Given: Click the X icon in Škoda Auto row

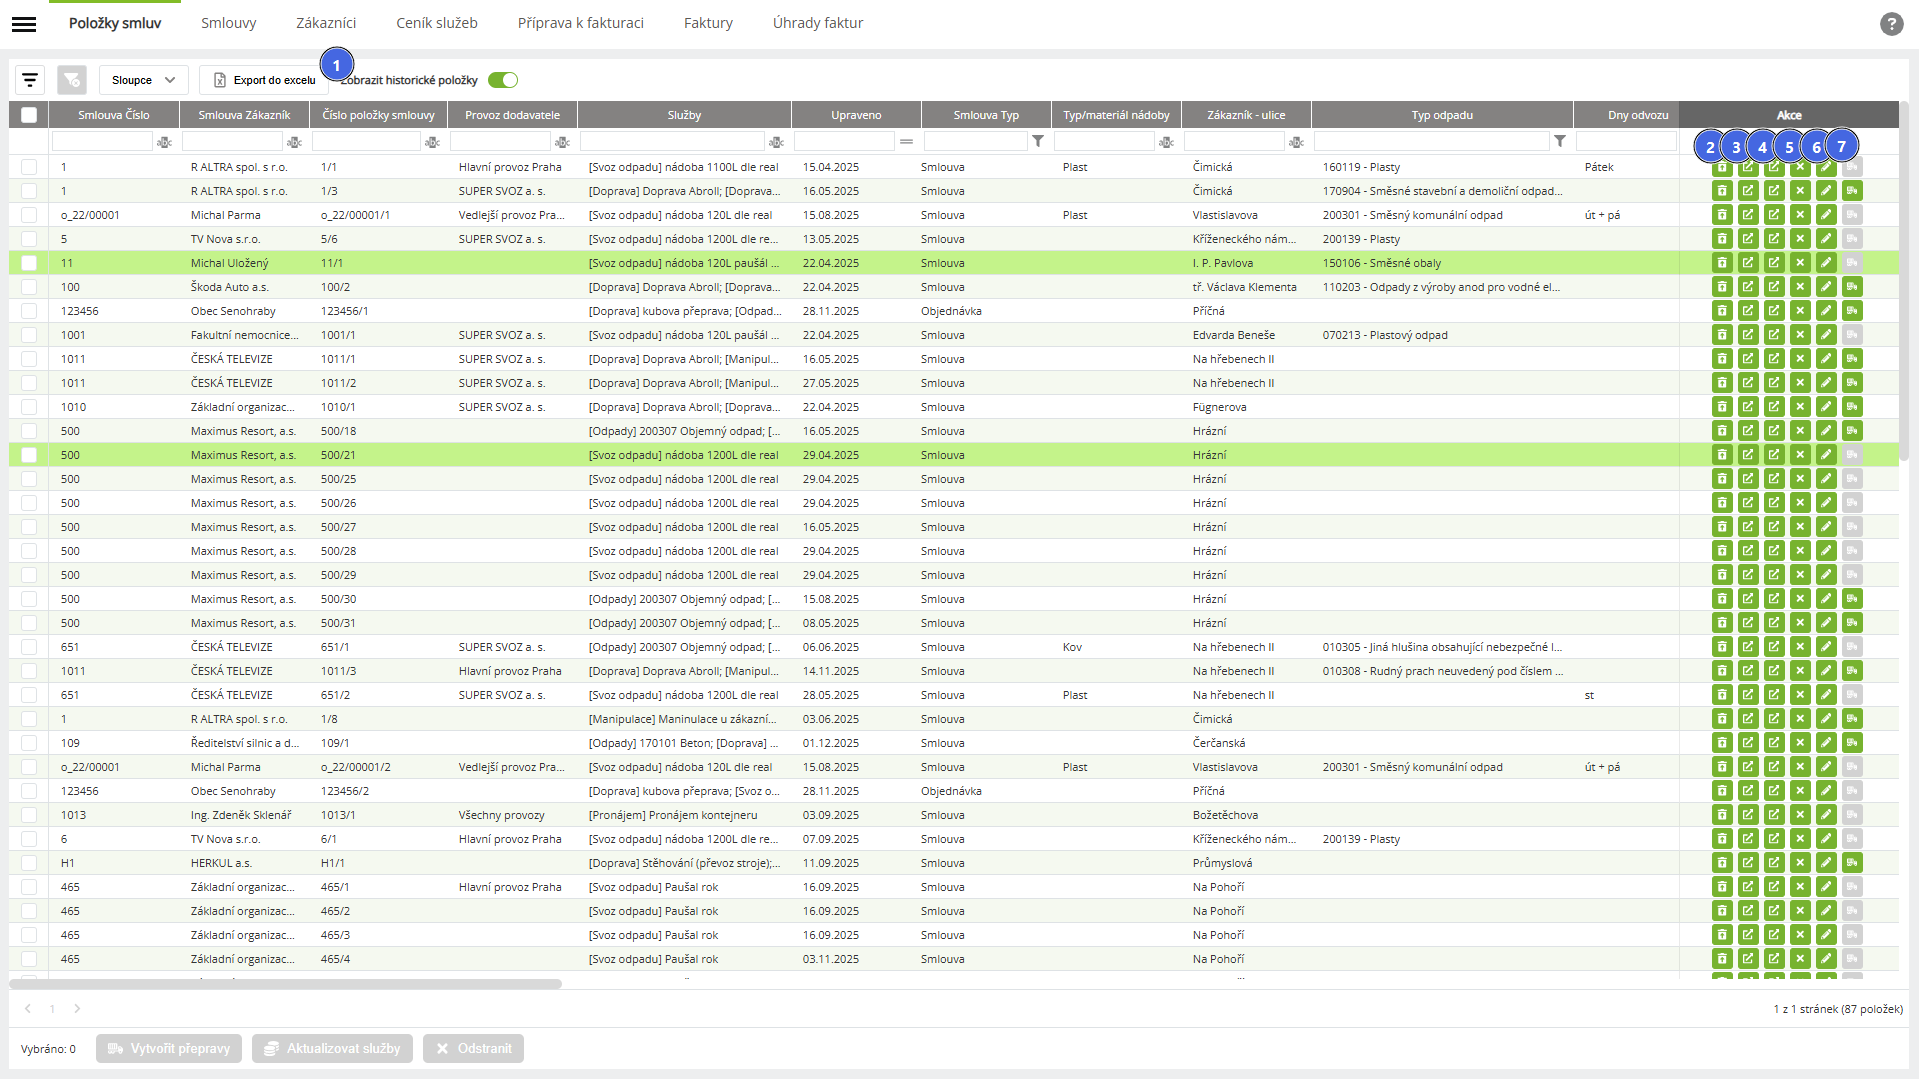Looking at the screenshot, I should pyautogui.click(x=1800, y=287).
